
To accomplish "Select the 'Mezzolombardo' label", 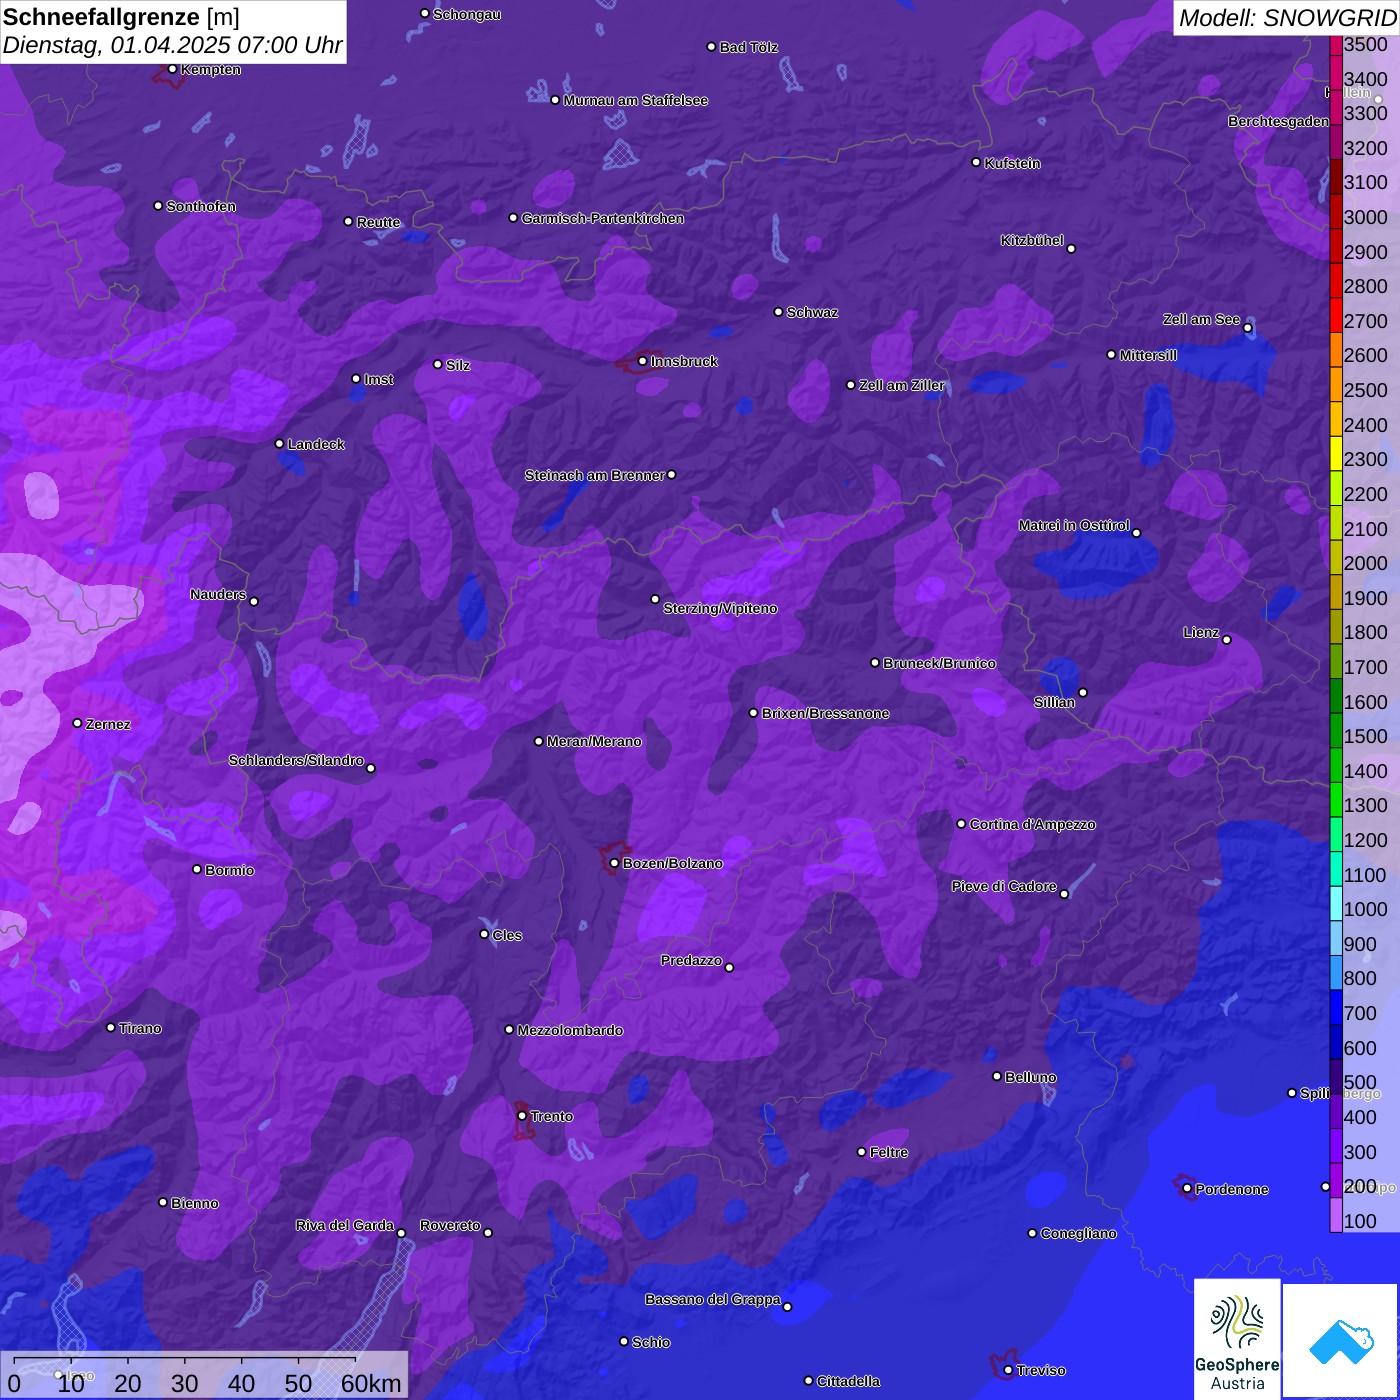I will (570, 1030).
